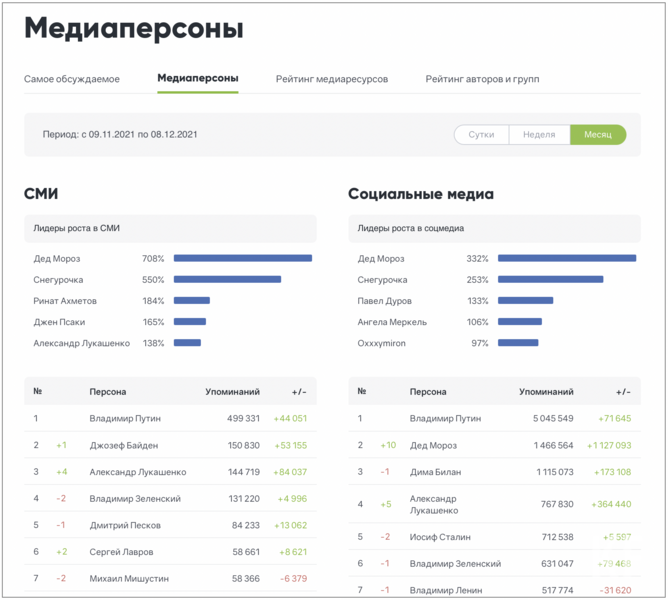Set period to Сутки

(481, 135)
